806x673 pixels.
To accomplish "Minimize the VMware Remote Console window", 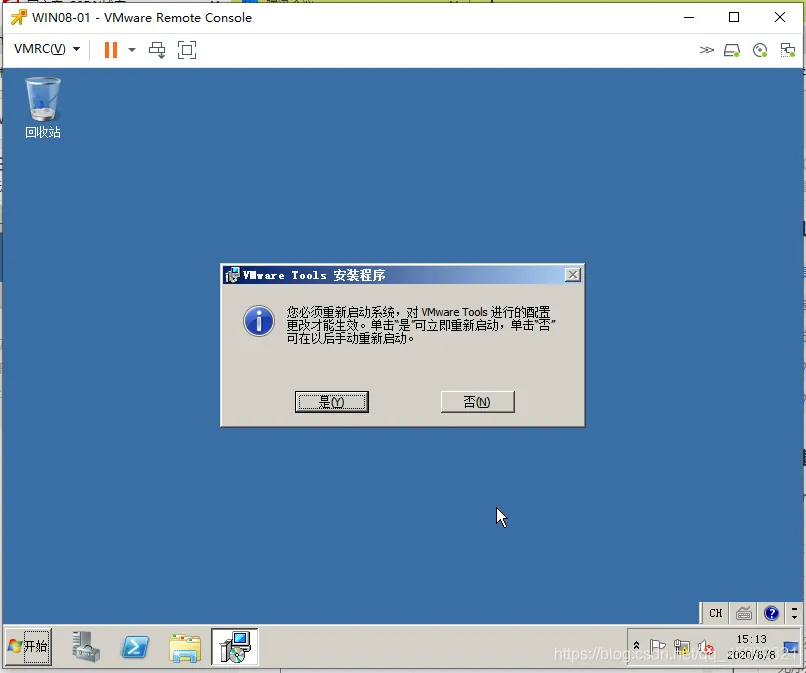I will coord(689,17).
